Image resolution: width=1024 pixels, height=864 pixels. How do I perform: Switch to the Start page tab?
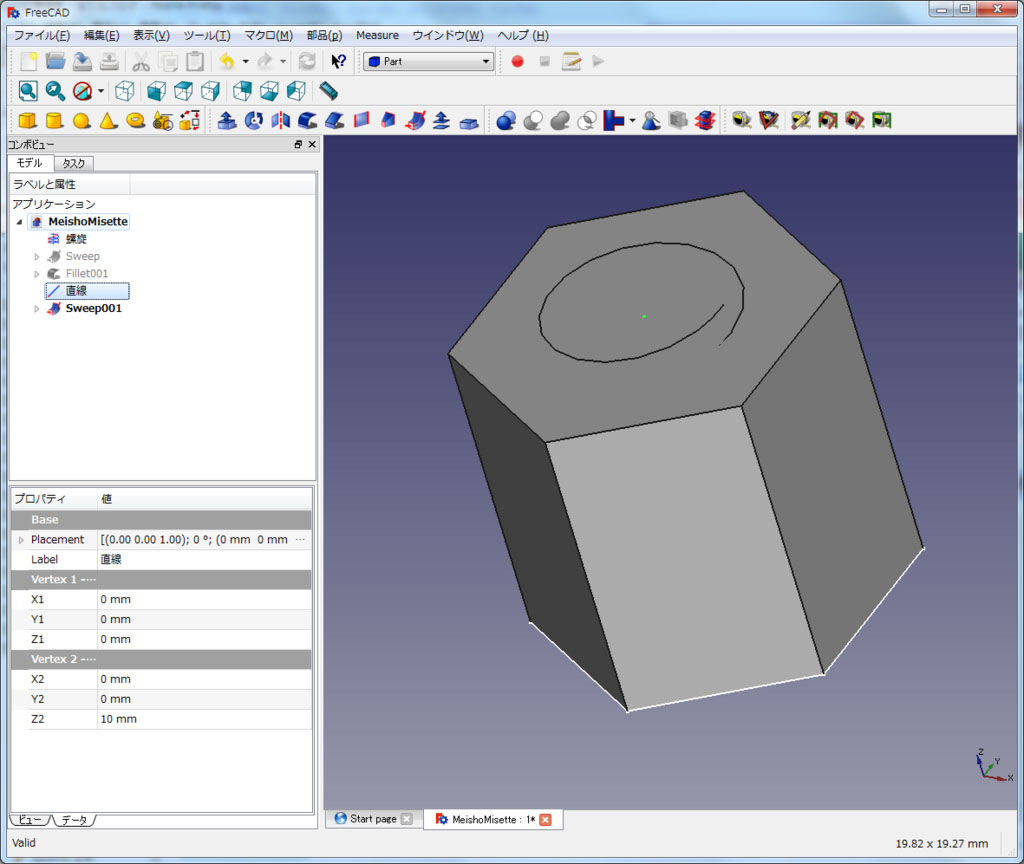373,819
